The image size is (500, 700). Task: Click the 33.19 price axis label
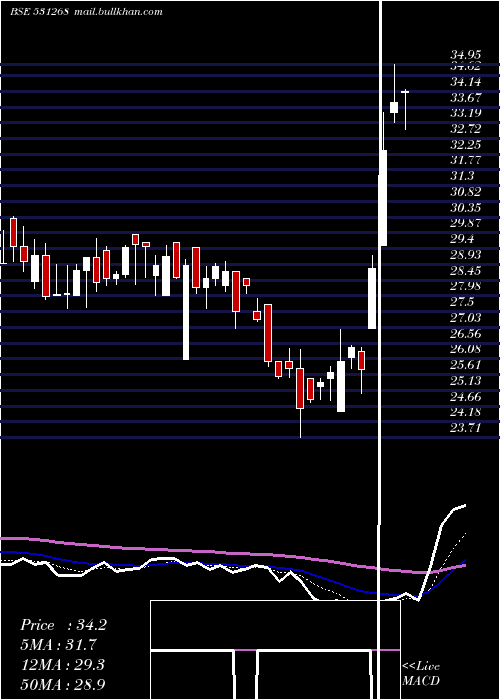click(x=466, y=113)
